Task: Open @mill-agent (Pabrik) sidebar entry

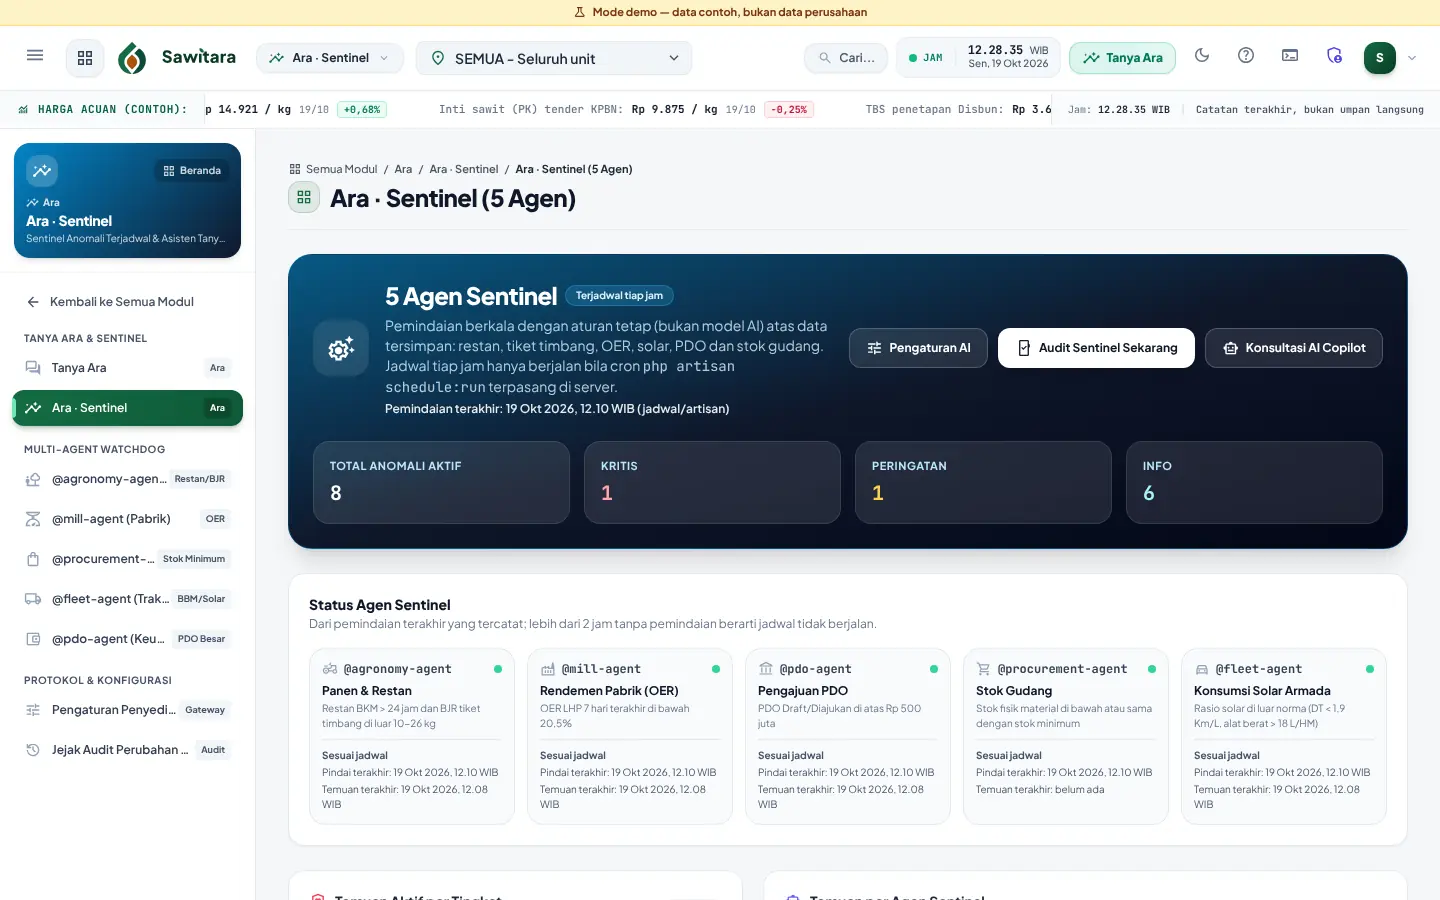Action: coord(127,519)
